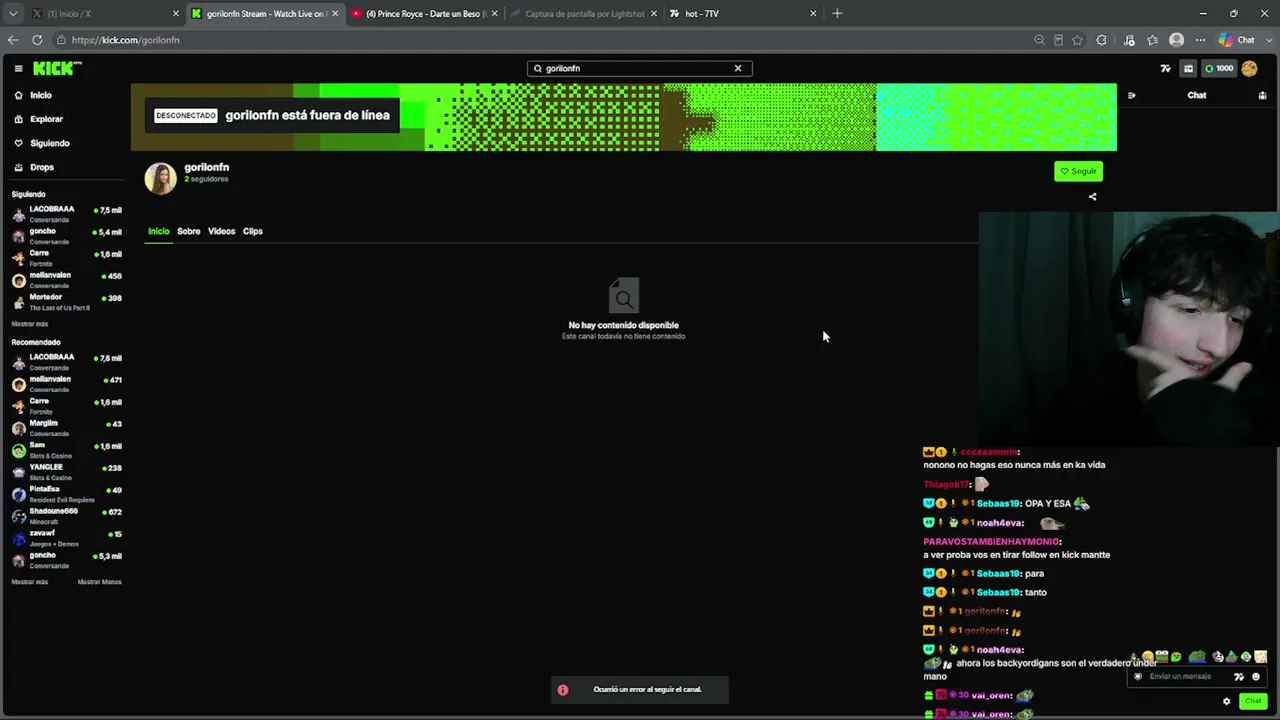Image resolution: width=1280 pixels, height=720 pixels.
Task: Reload the kick.com page
Action: [x=37, y=40]
